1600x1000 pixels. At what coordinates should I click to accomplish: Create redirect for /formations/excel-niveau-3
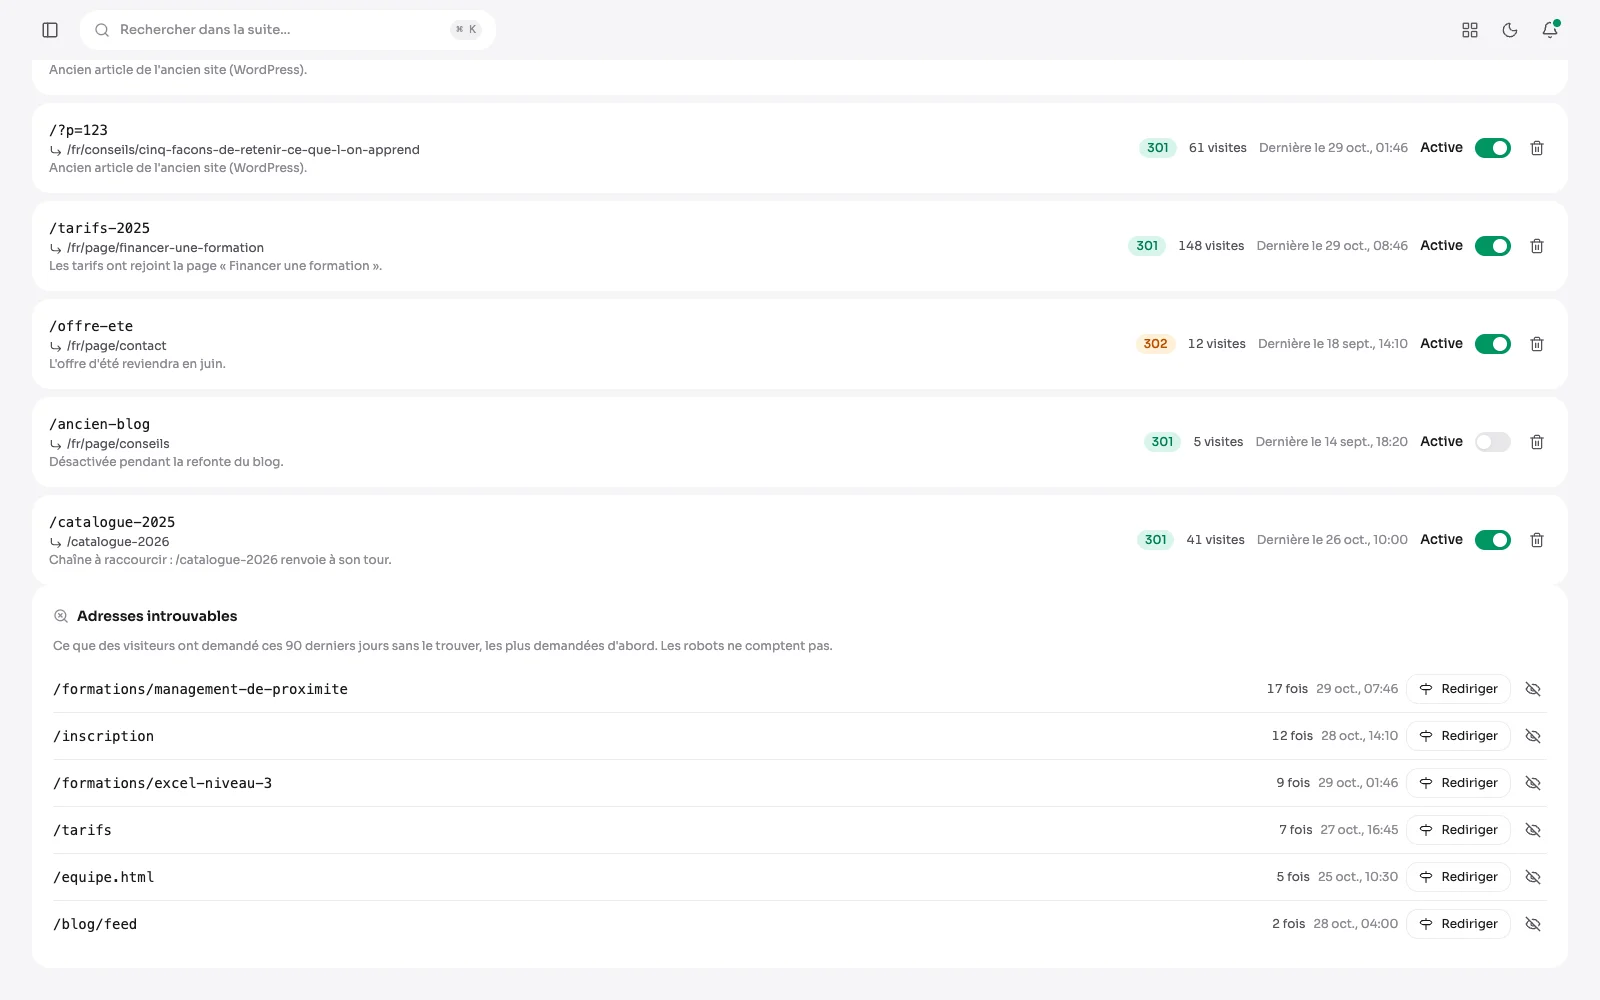coord(1458,783)
